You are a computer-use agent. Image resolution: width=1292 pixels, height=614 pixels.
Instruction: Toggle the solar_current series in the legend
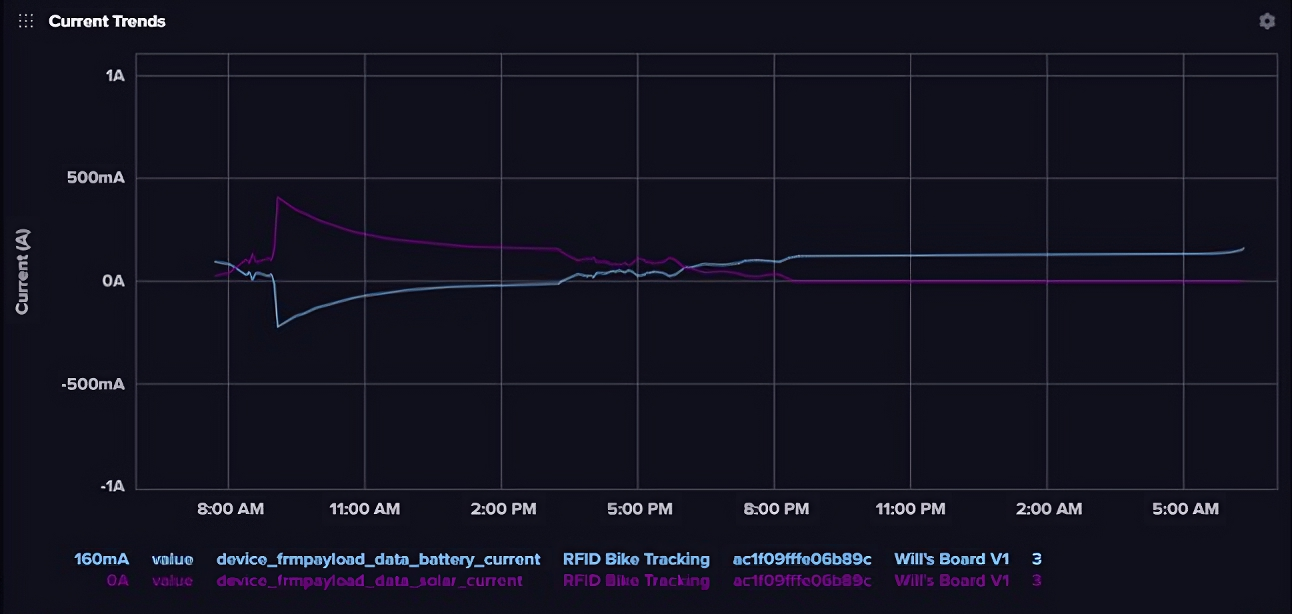(369, 580)
